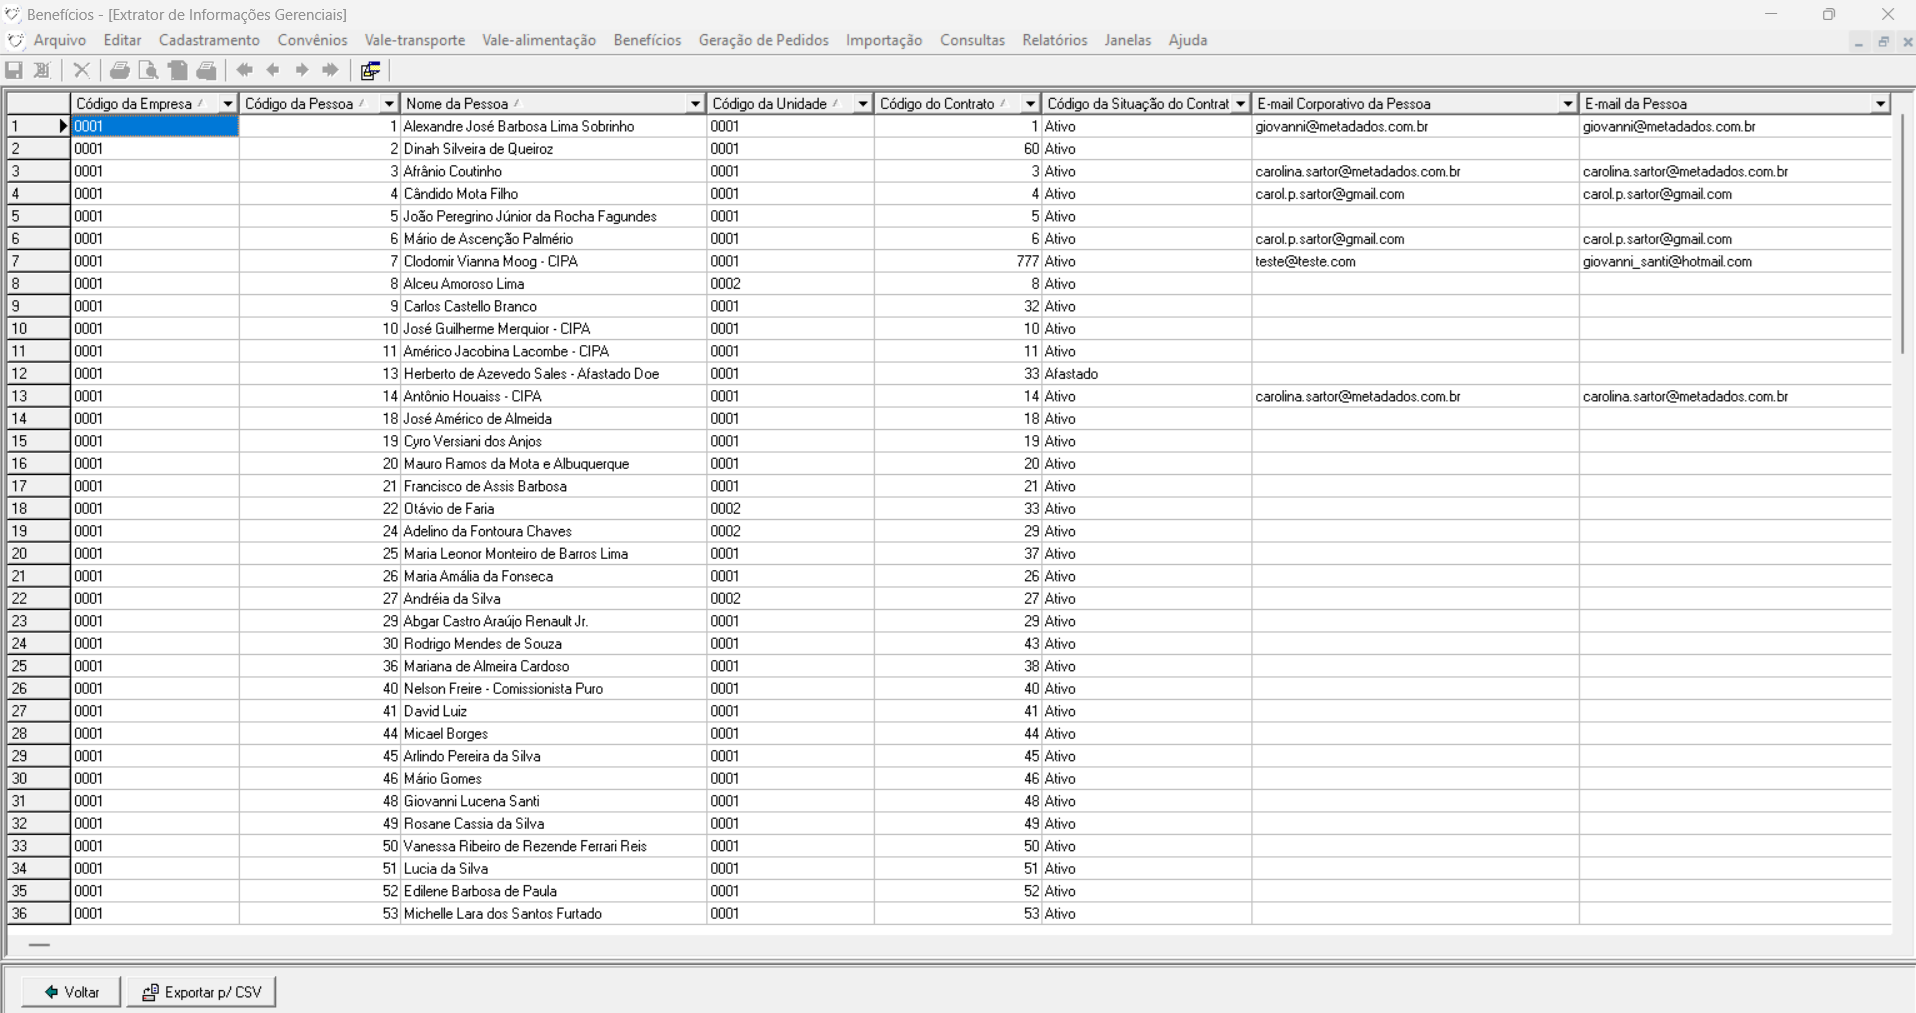Click the Afastado status cell
The width and height of the screenshot is (1916, 1013).
(1146, 374)
